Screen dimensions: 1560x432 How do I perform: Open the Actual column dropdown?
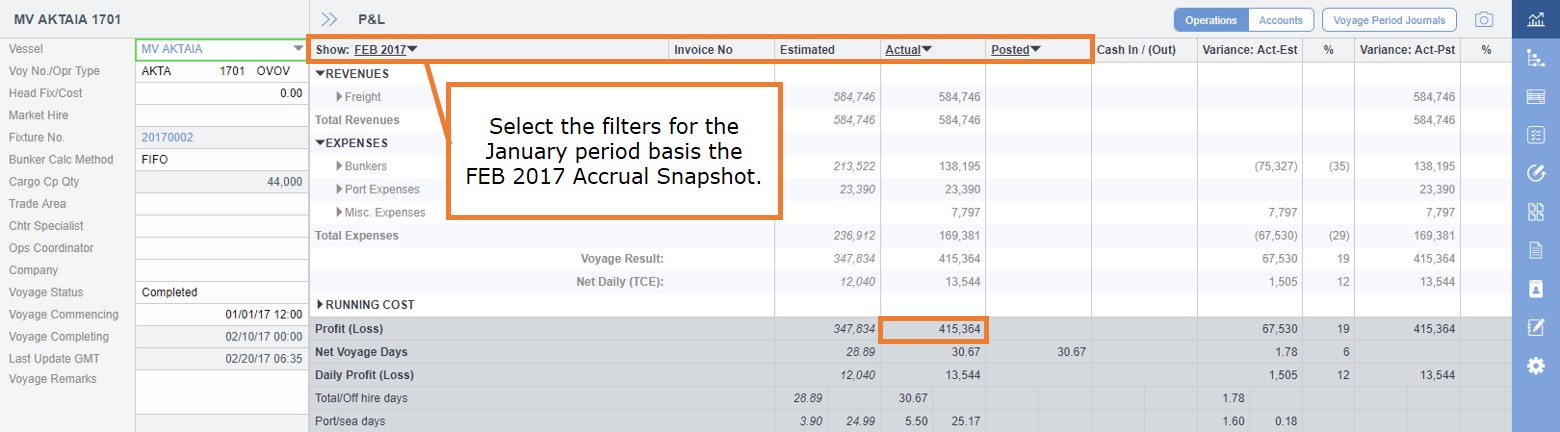908,49
